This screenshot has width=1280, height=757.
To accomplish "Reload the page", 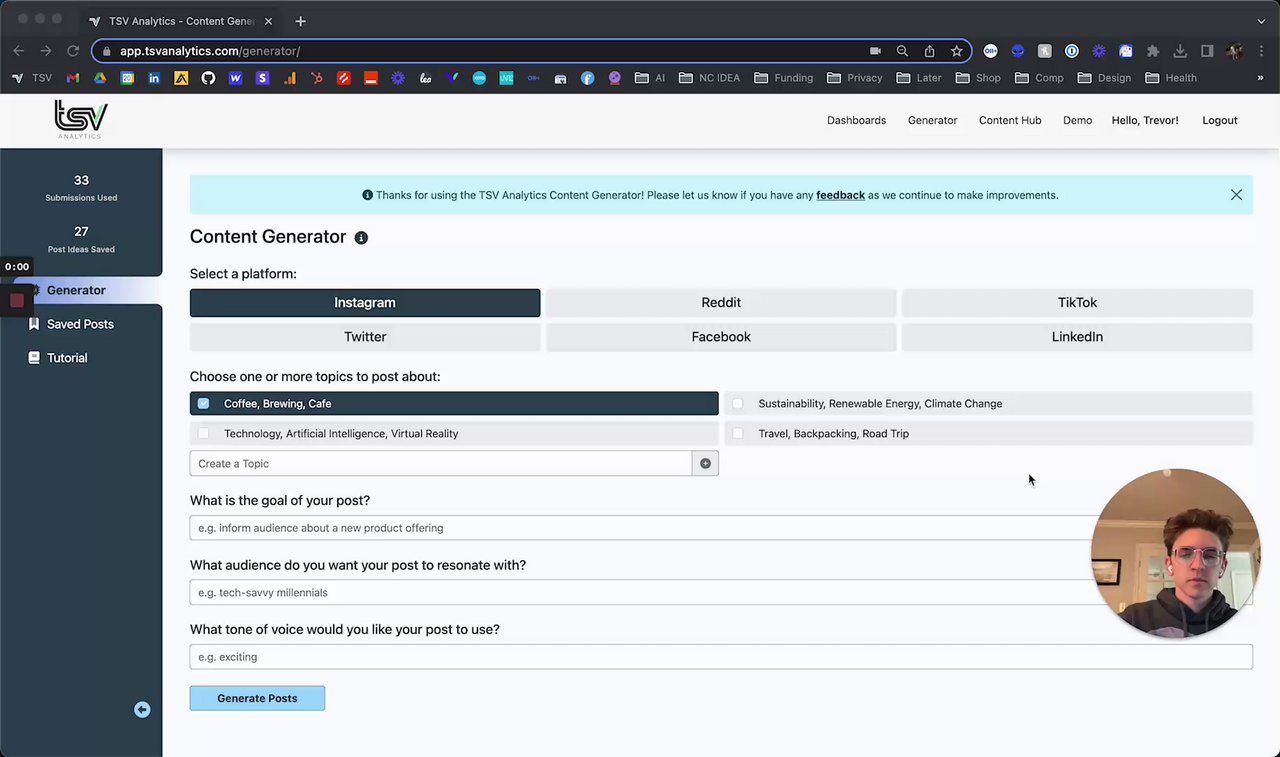I will (73, 51).
